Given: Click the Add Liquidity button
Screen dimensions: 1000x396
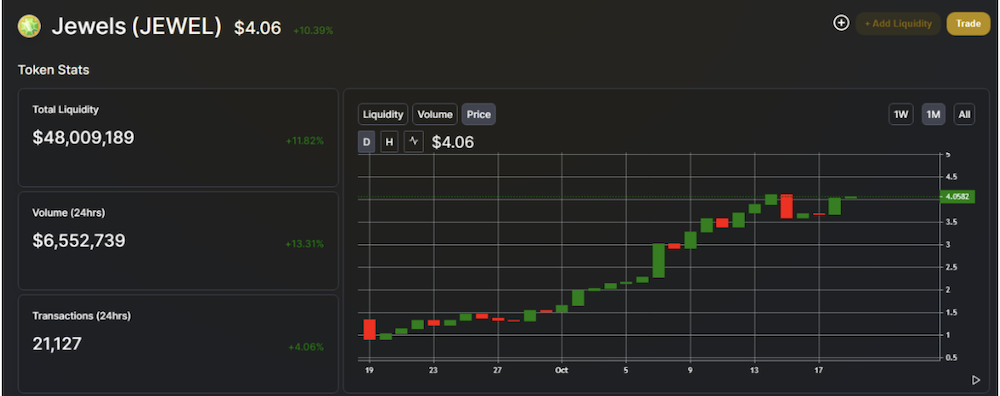Looking at the screenshot, I should pos(898,24).
